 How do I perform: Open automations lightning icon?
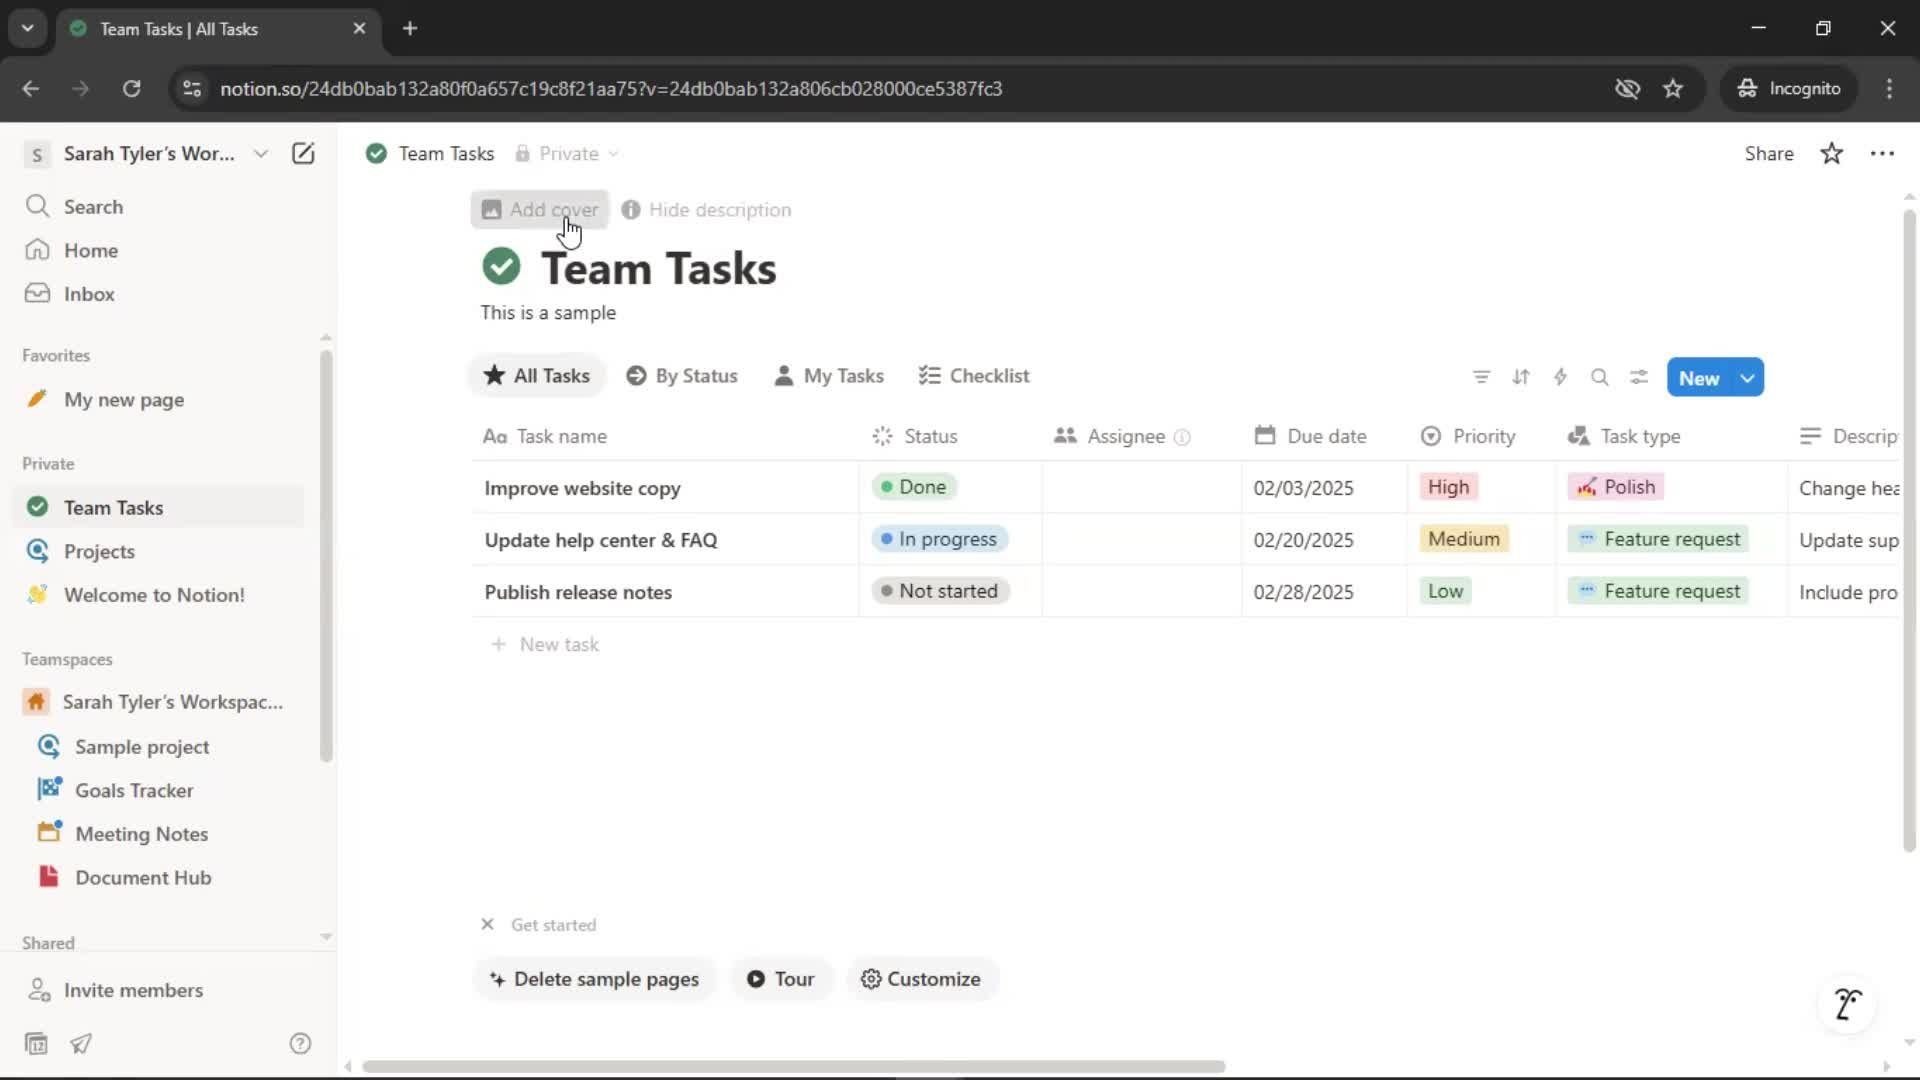[1560, 377]
